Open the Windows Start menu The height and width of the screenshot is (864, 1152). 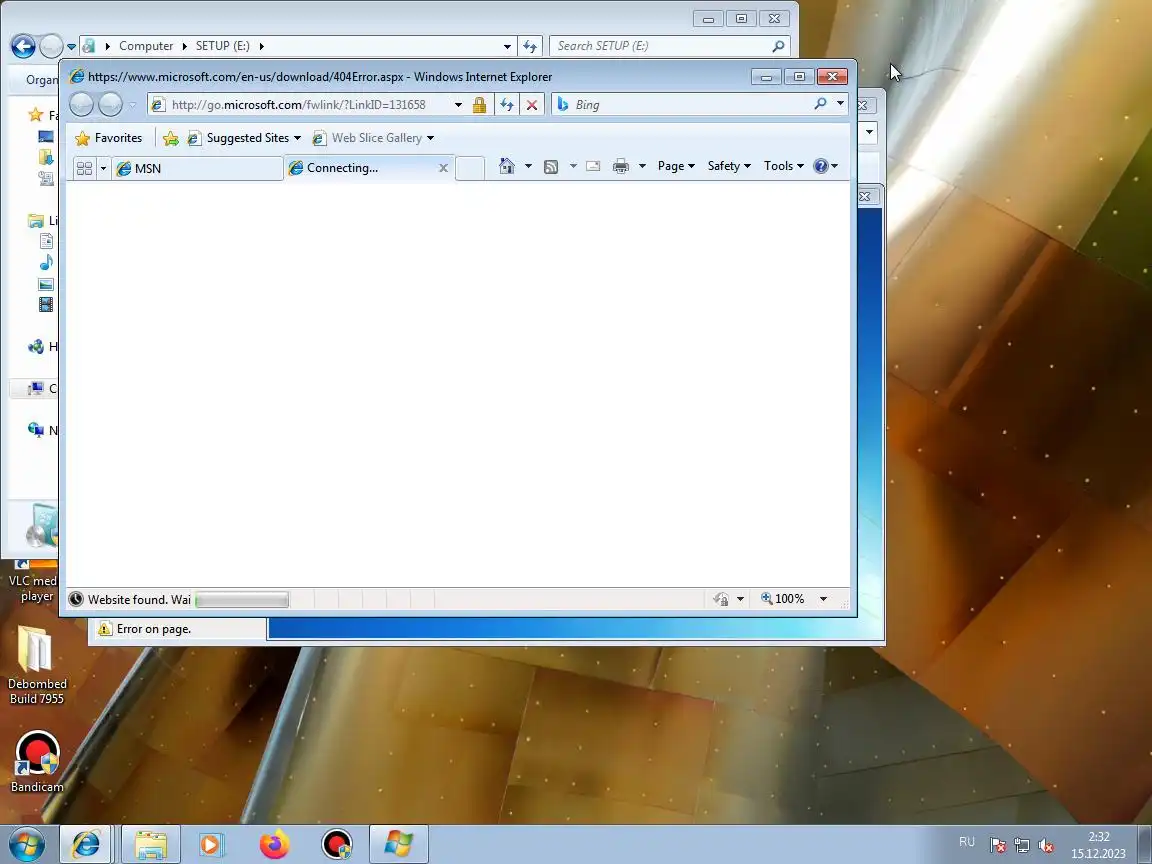coord(26,845)
